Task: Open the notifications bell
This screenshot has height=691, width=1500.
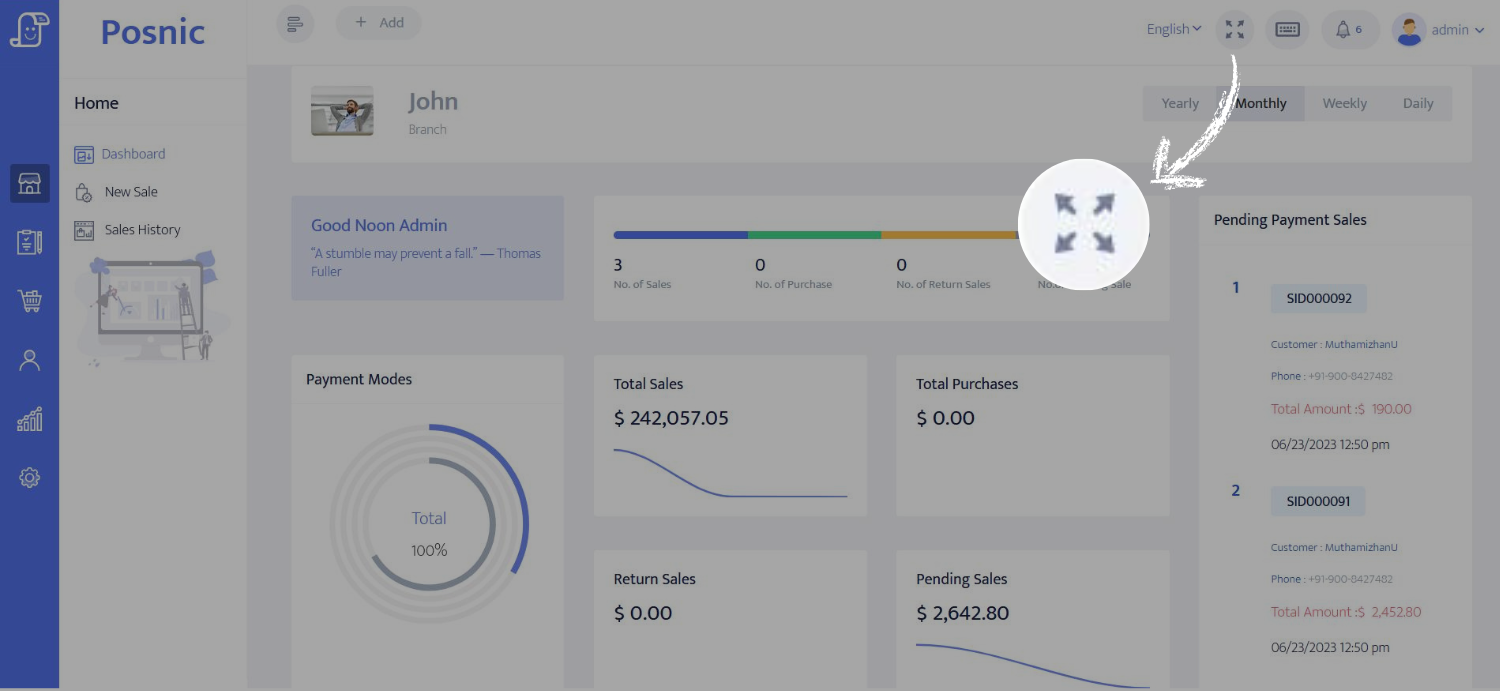Action: pos(1348,29)
